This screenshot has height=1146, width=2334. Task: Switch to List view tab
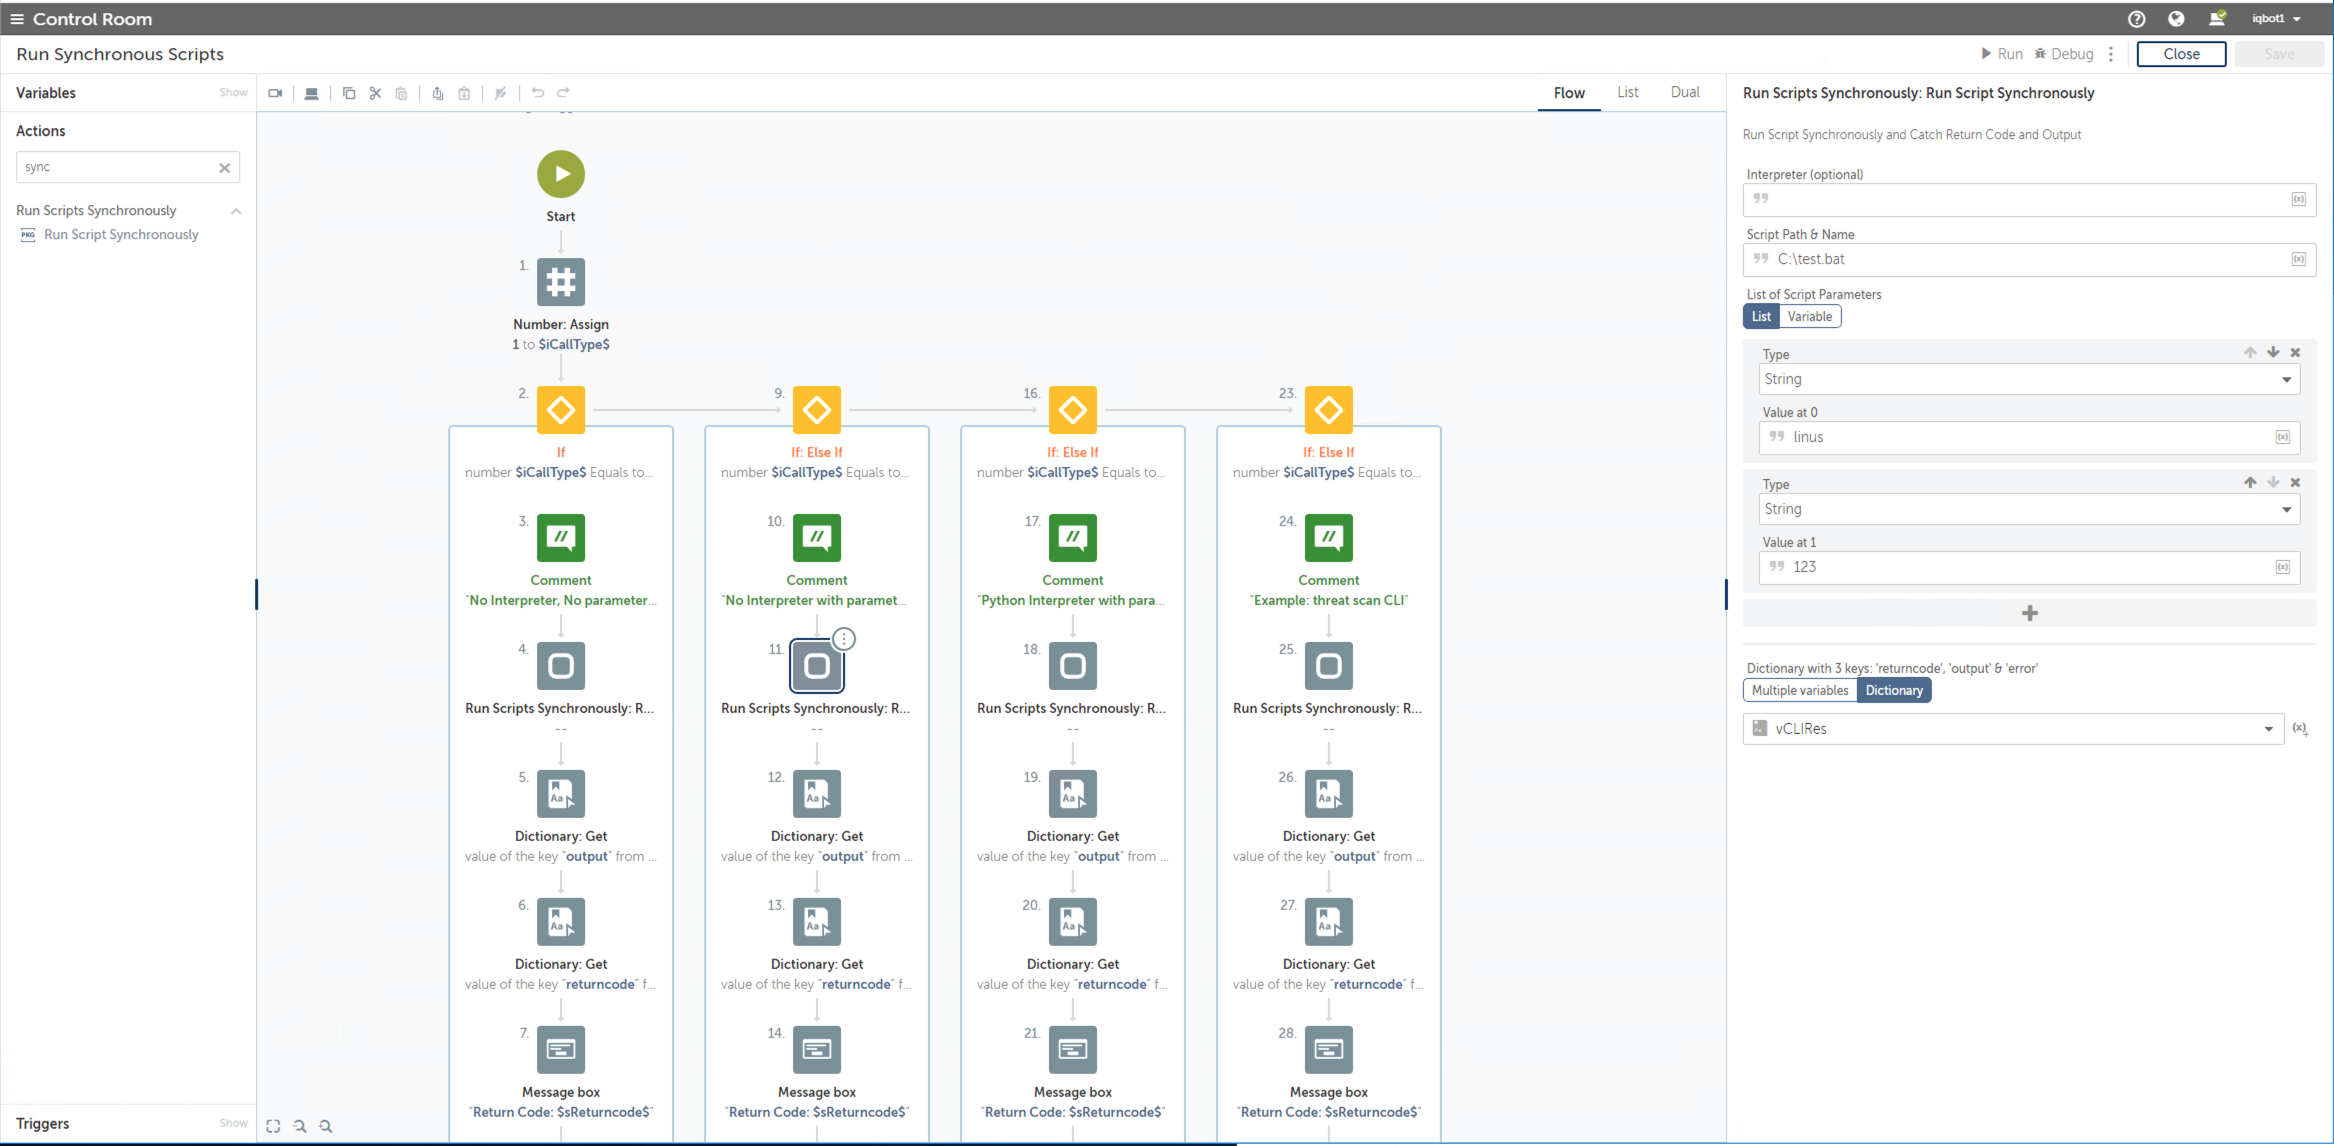(1627, 93)
